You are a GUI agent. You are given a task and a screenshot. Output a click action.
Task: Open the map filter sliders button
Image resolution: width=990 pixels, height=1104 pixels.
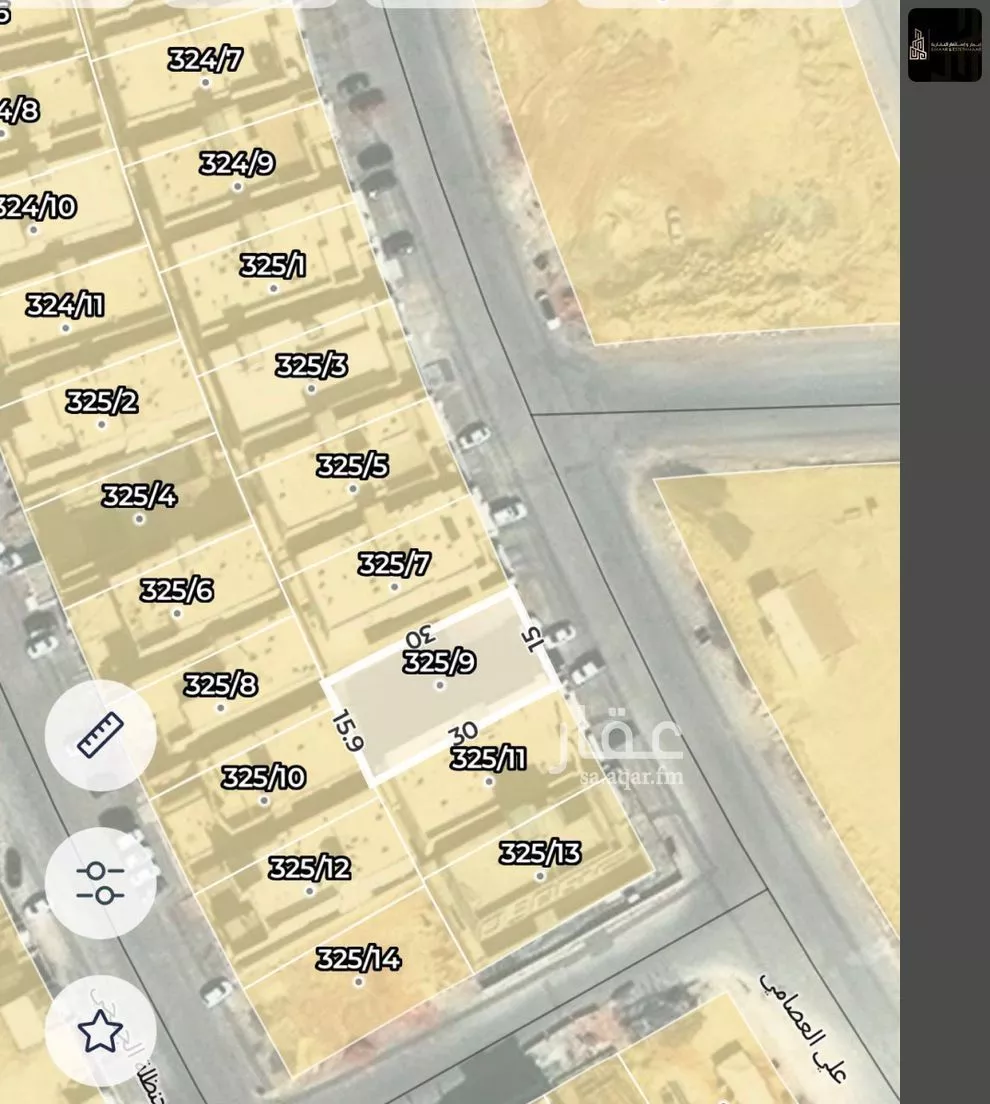(x=101, y=883)
